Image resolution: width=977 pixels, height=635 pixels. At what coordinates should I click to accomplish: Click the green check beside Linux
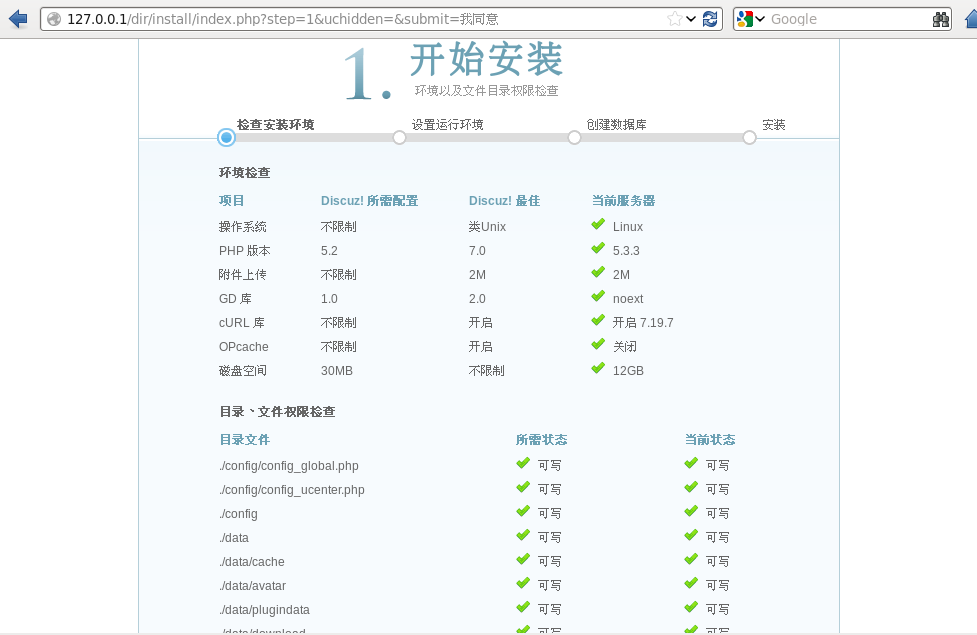[x=598, y=224]
